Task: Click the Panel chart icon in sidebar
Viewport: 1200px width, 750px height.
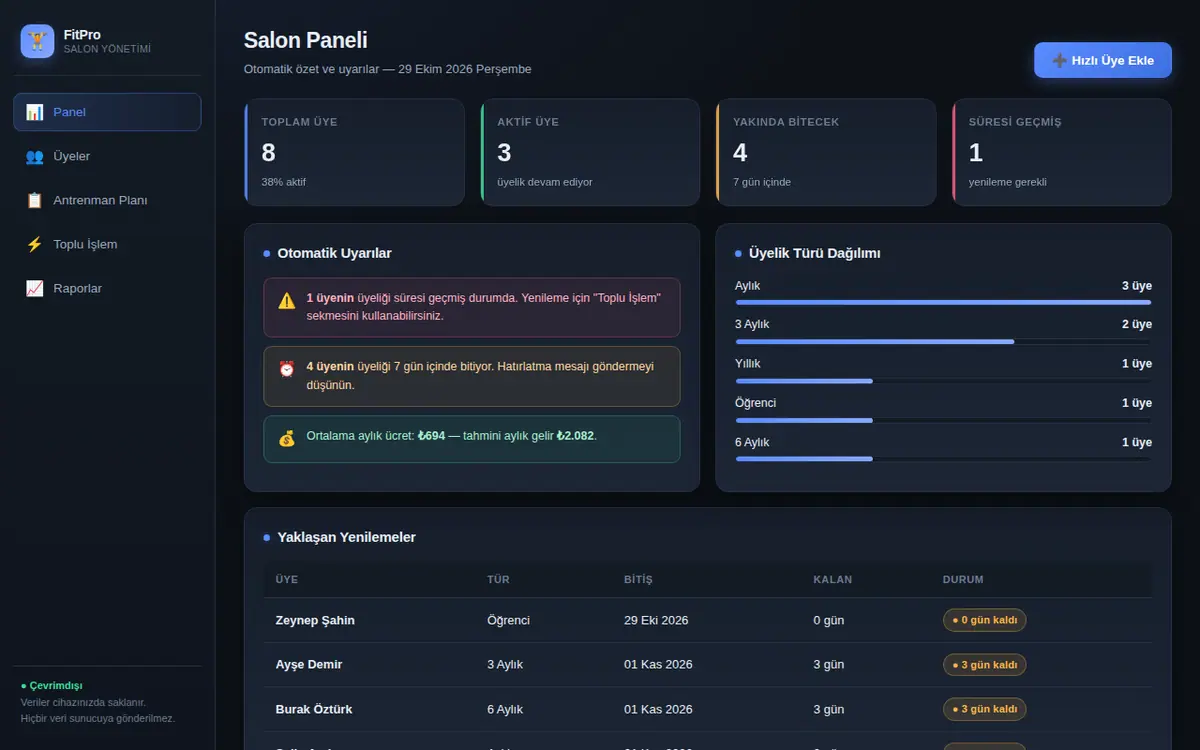Action: pyautogui.click(x=35, y=112)
